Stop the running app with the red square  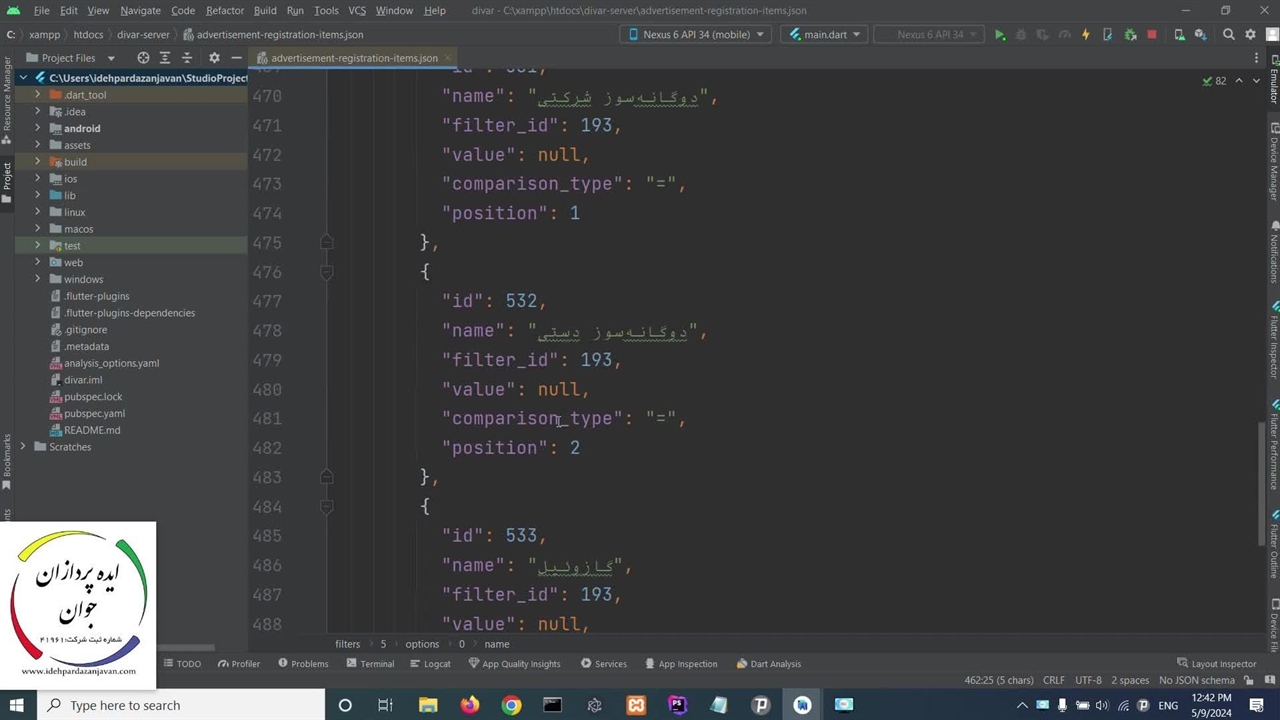pyautogui.click(x=1151, y=35)
